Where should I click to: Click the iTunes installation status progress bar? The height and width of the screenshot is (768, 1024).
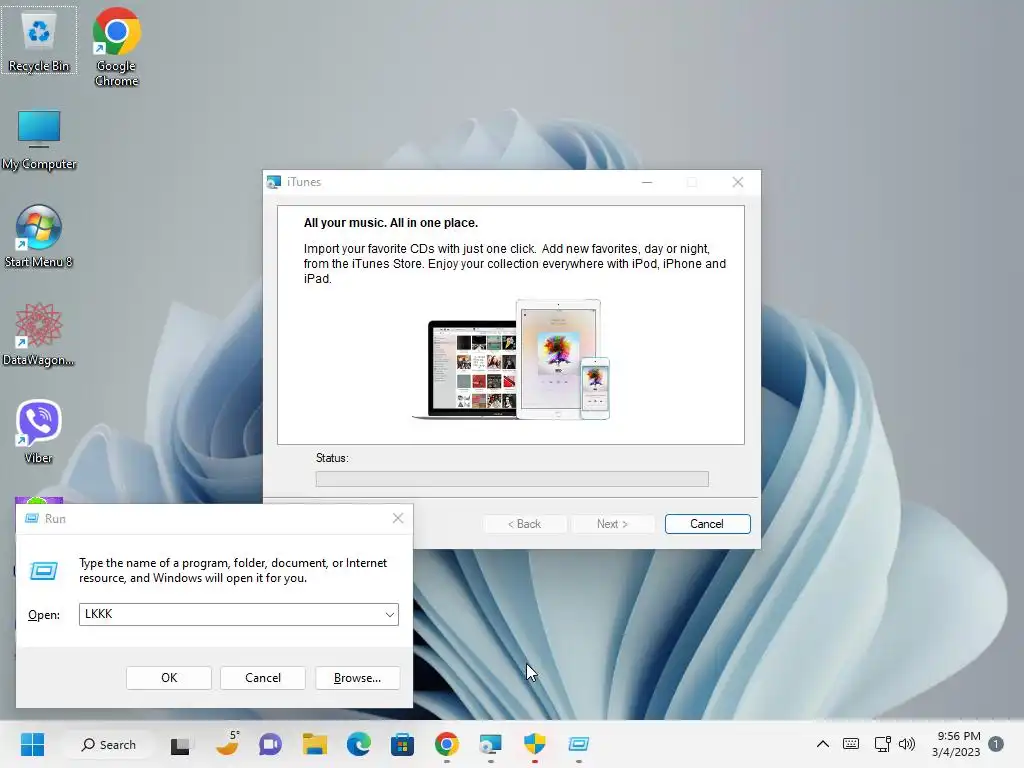pos(512,479)
